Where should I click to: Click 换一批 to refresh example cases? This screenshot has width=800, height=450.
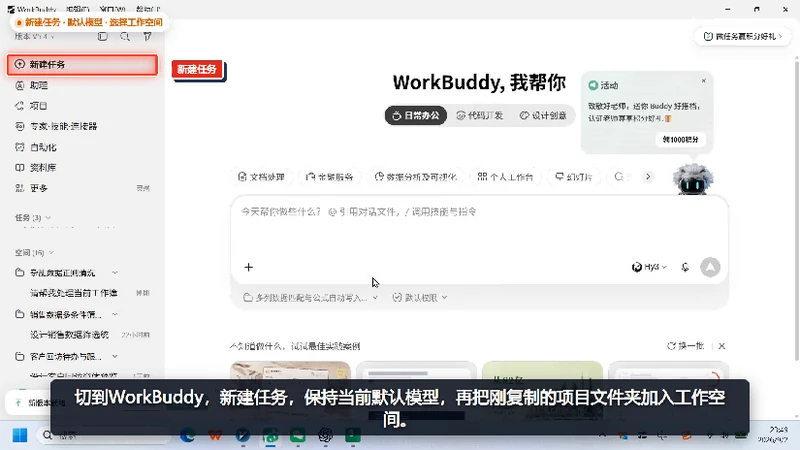[x=685, y=346]
